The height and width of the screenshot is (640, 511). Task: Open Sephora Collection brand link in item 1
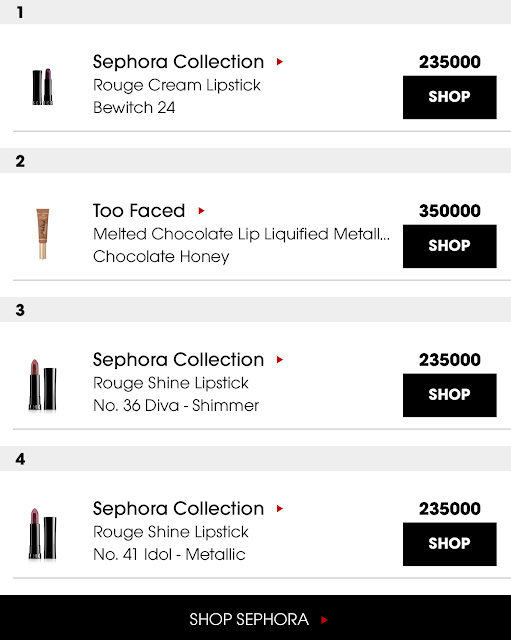point(178,62)
